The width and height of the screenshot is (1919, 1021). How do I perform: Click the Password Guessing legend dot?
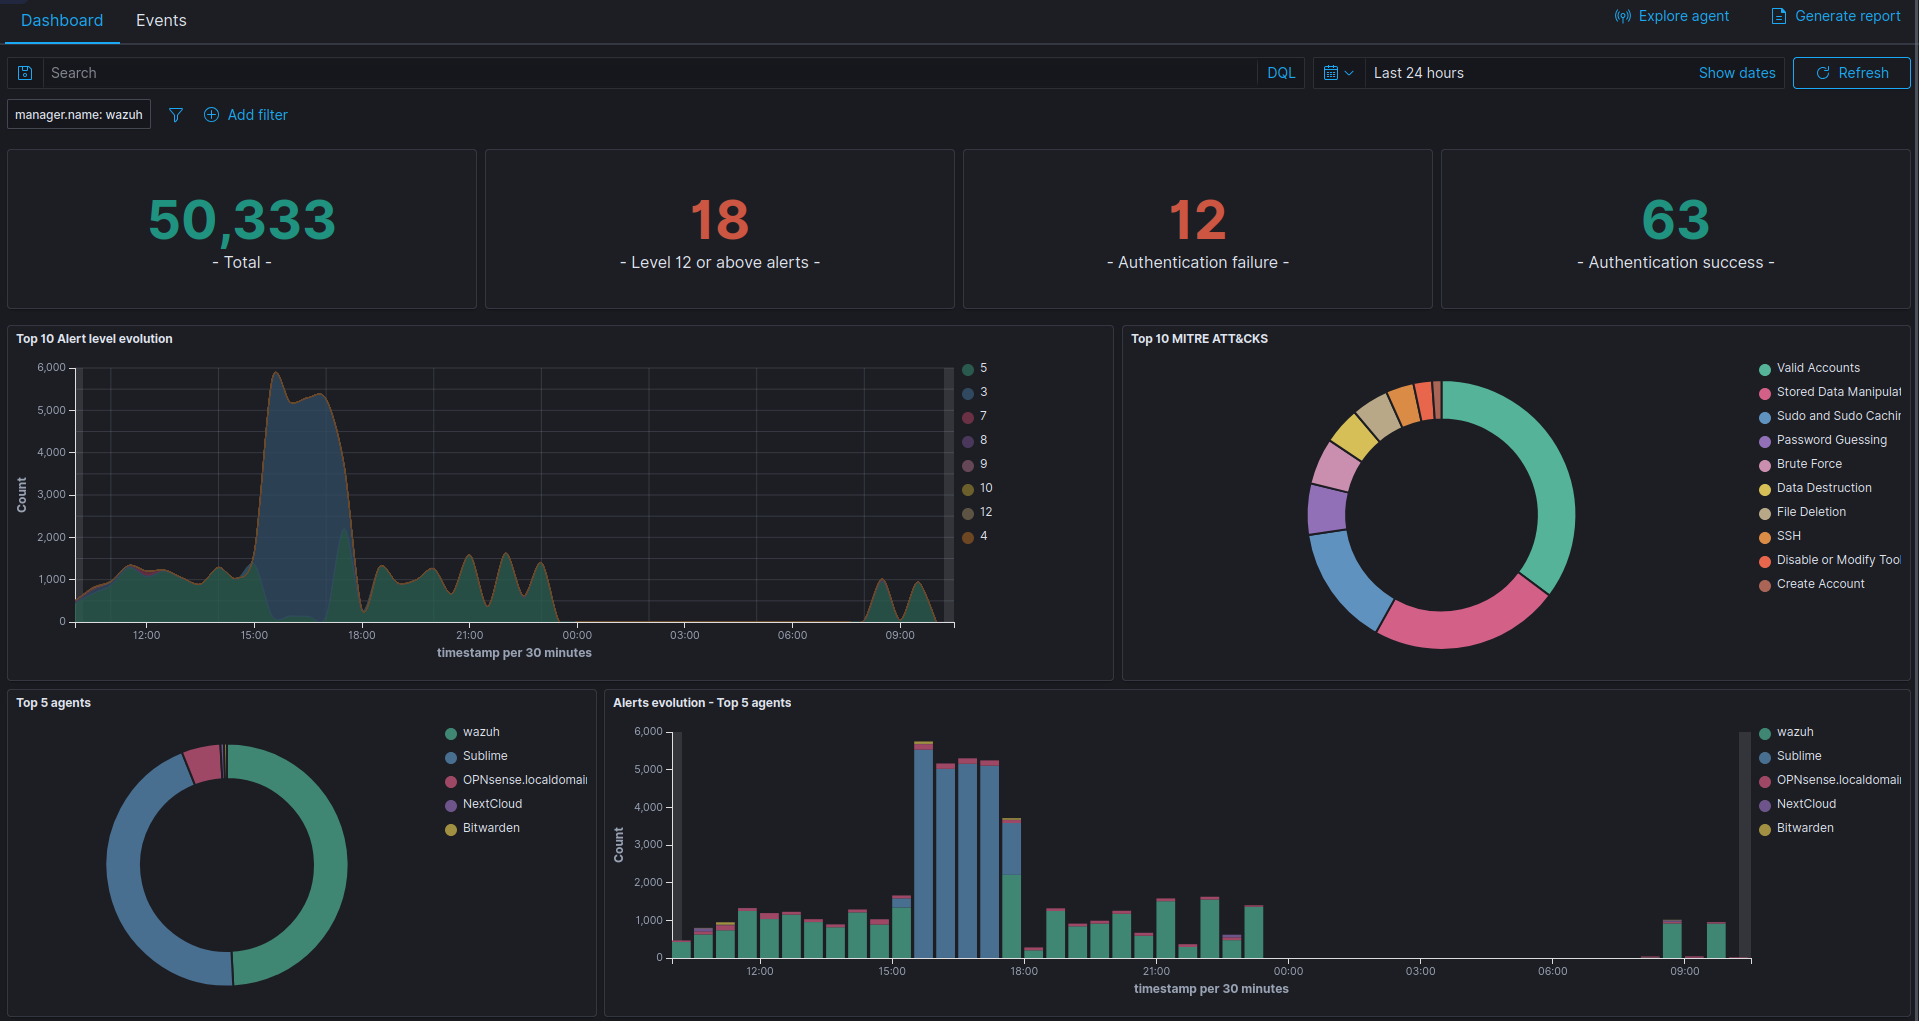pos(1765,441)
